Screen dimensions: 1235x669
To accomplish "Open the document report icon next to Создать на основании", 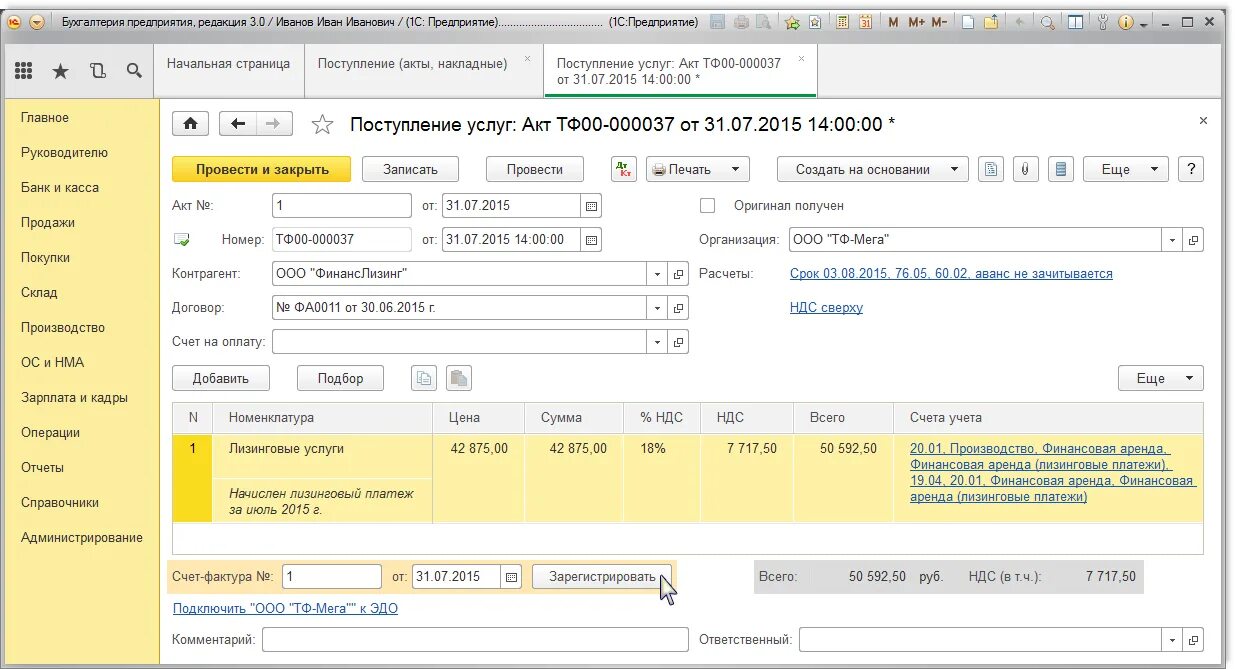I will coord(990,169).
